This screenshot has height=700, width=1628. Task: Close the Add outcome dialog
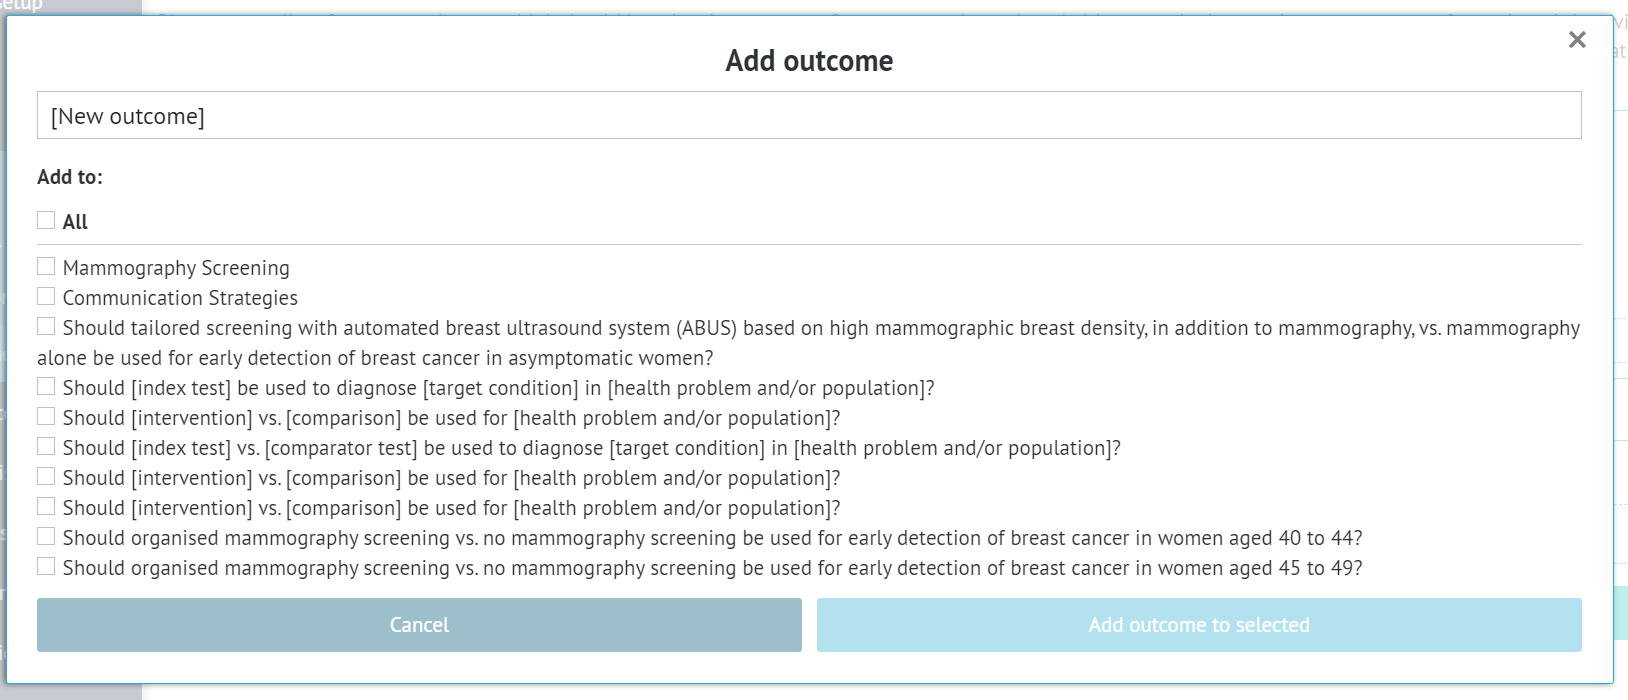pos(1577,40)
